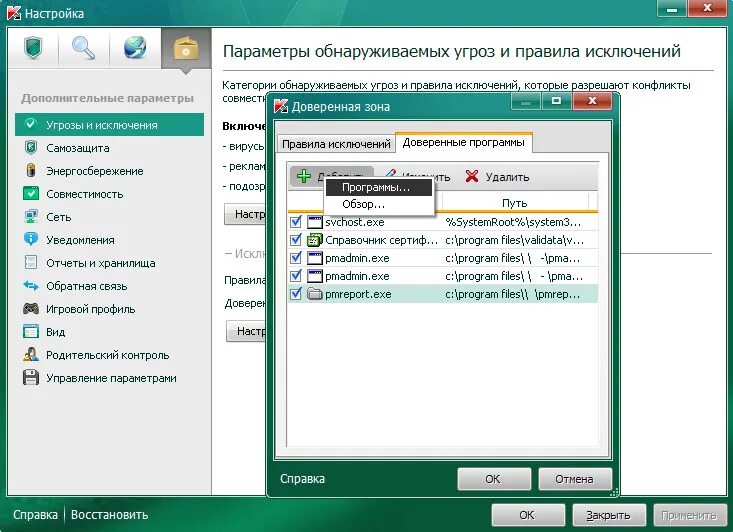Open the Protection Center shield tab
The image size is (733, 532).
33,48
